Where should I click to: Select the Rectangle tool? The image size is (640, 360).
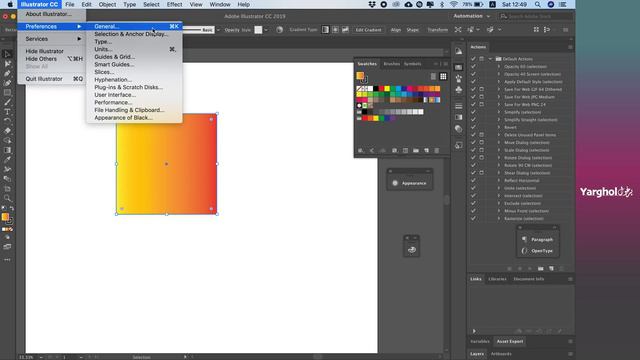pyautogui.click(x=7, y=93)
